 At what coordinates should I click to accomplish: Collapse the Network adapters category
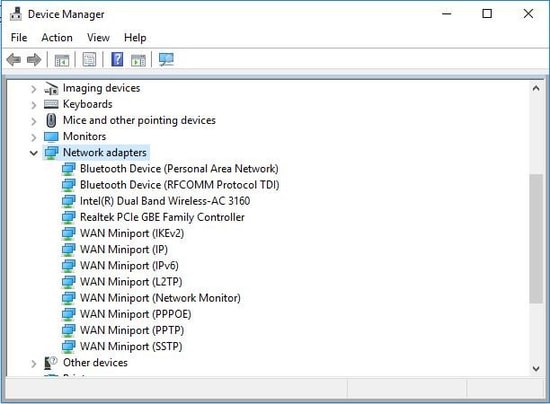point(34,153)
